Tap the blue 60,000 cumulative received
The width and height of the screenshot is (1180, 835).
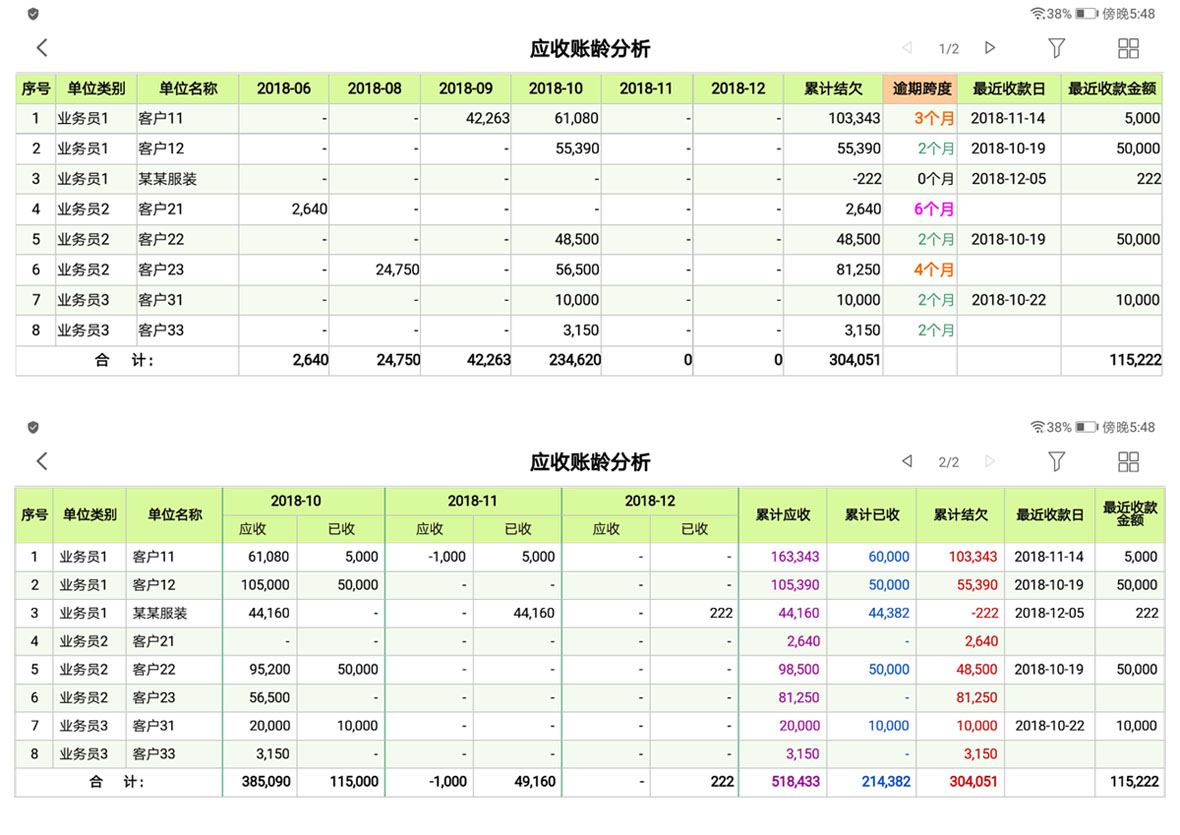tap(889, 557)
